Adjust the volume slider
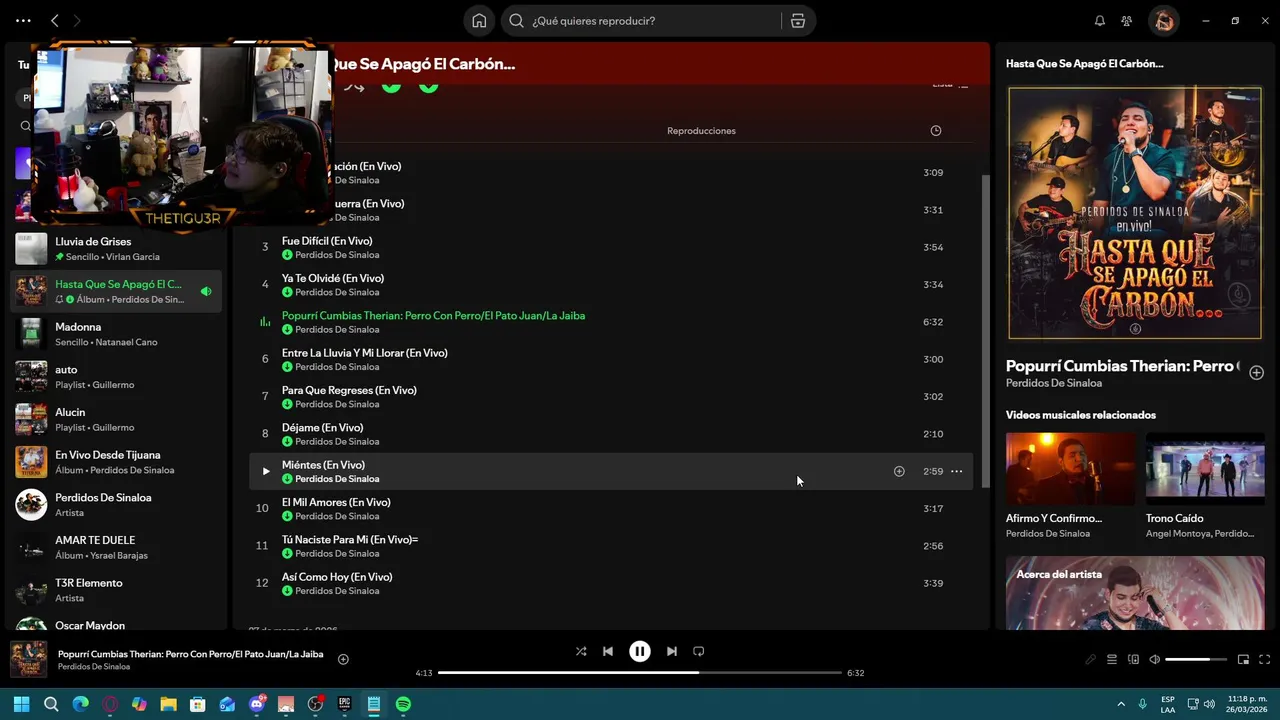The width and height of the screenshot is (1280, 720). (x=1196, y=659)
